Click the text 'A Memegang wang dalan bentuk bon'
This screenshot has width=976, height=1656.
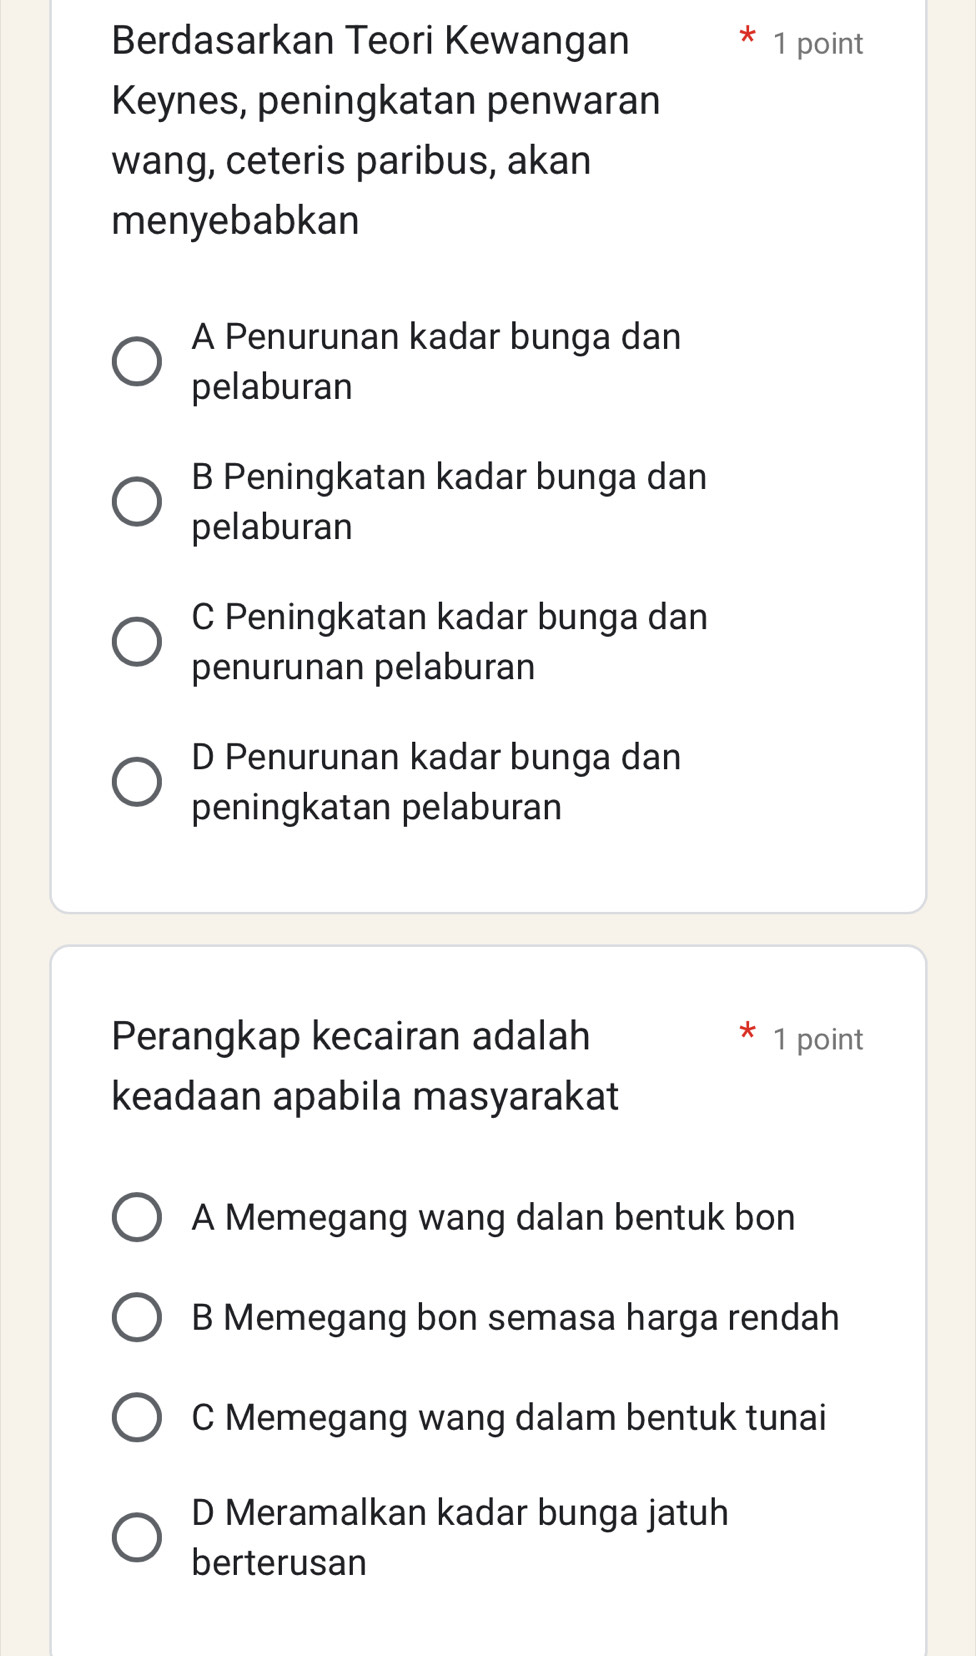pyautogui.click(x=493, y=1217)
